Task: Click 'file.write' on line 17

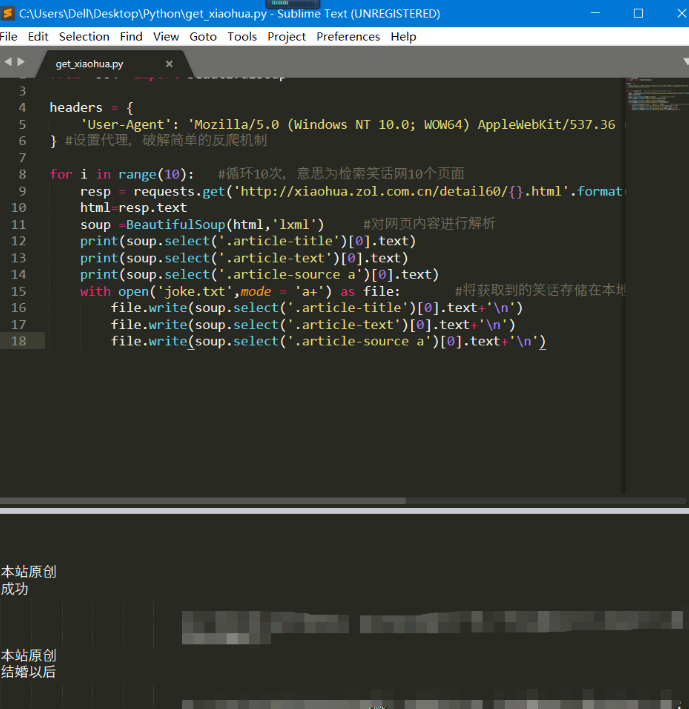Action: tap(149, 325)
